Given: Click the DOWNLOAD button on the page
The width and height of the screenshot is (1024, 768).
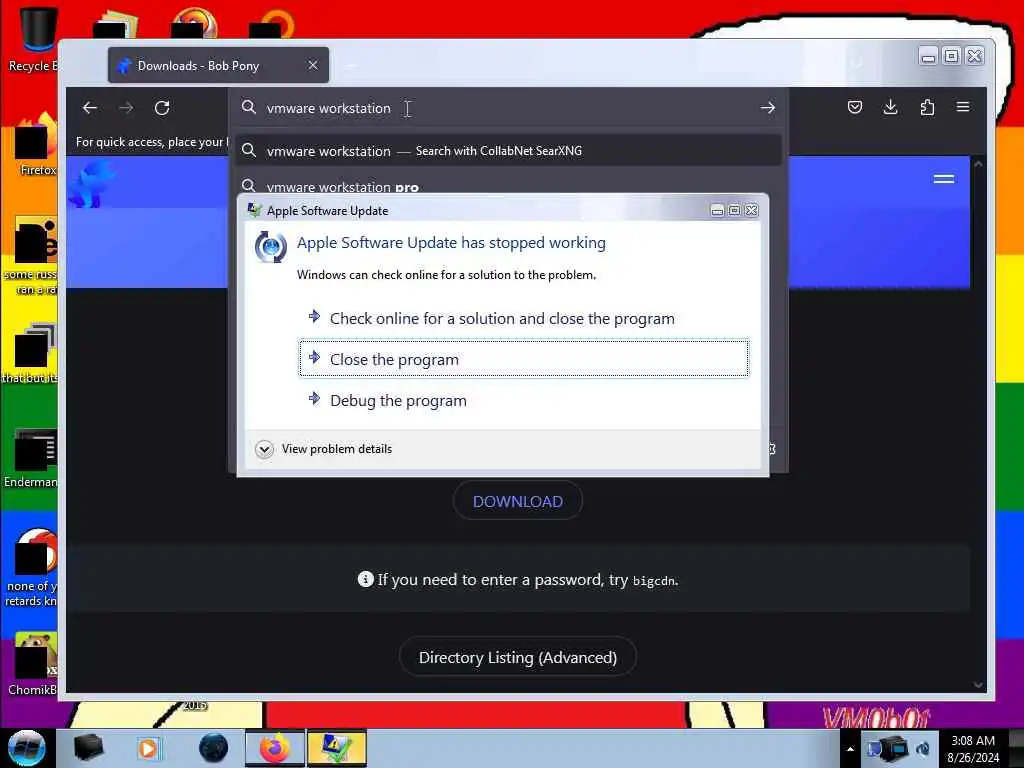Looking at the screenshot, I should tap(518, 502).
